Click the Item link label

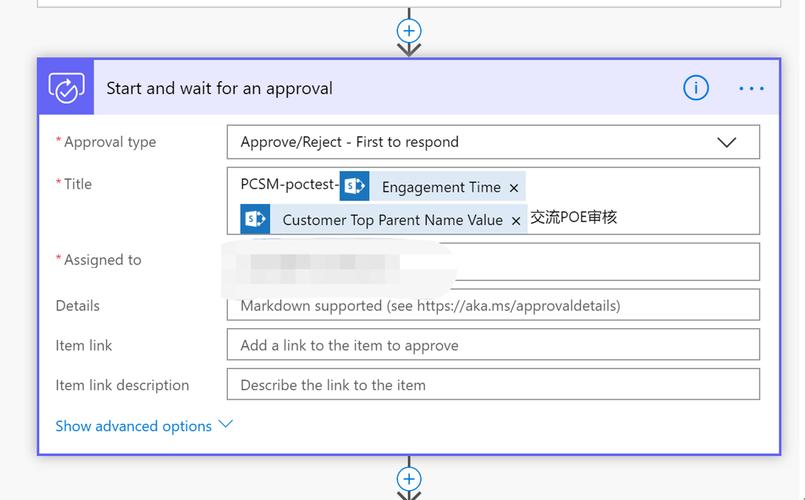pyautogui.click(x=84, y=345)
